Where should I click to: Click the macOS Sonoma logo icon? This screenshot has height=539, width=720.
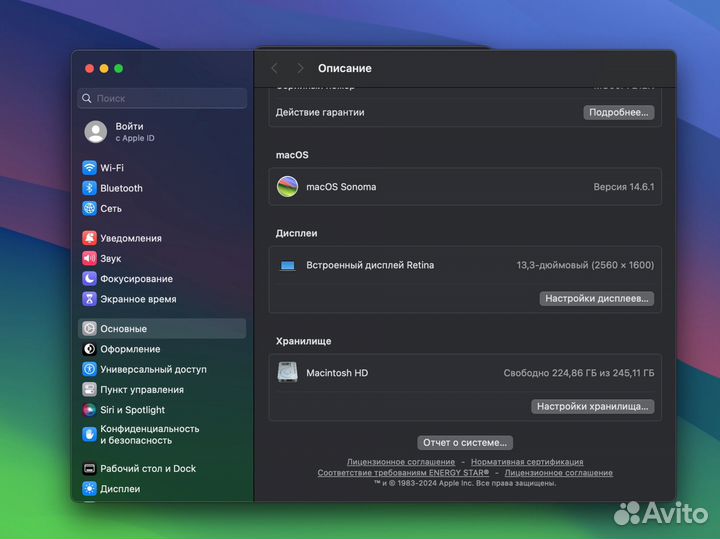coord(287,187)
